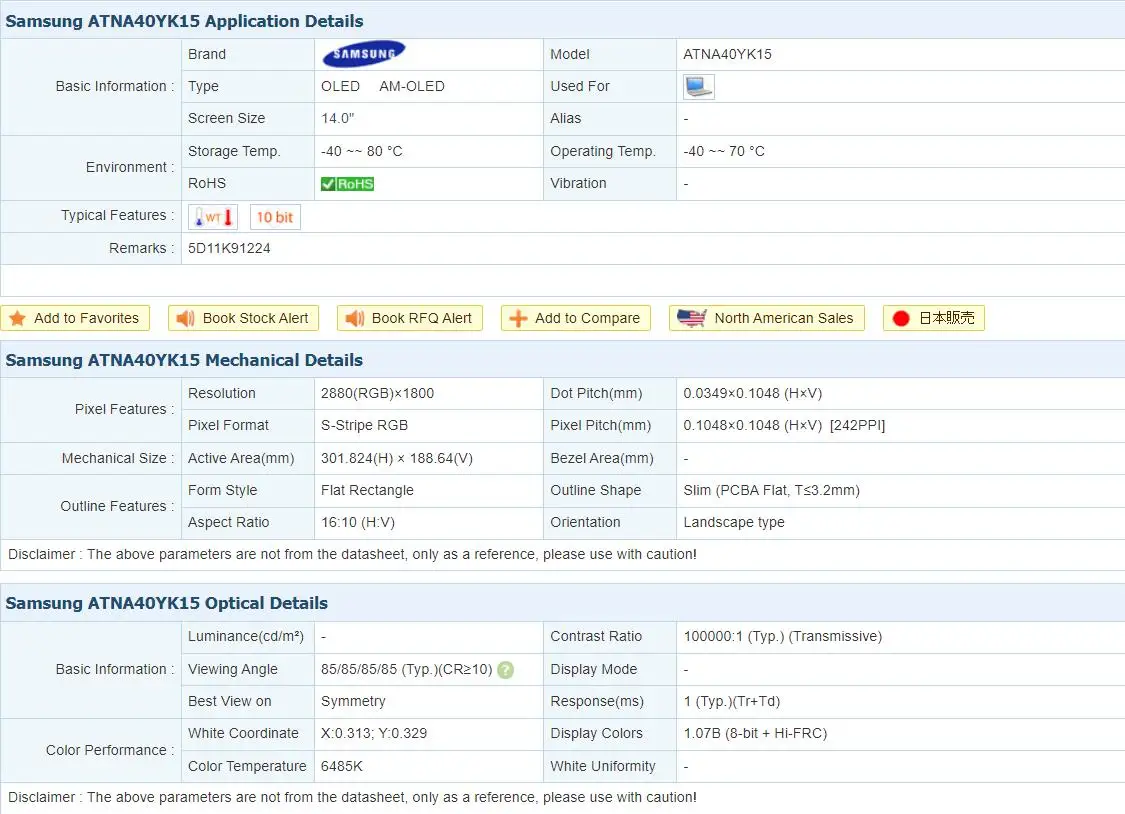
Task: Click Best View on value Symmetry
Action: point(353,701)
